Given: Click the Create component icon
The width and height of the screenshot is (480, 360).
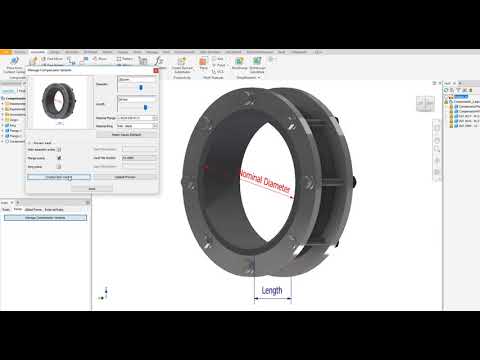Looking at the screenshot, I should [34, 60].
